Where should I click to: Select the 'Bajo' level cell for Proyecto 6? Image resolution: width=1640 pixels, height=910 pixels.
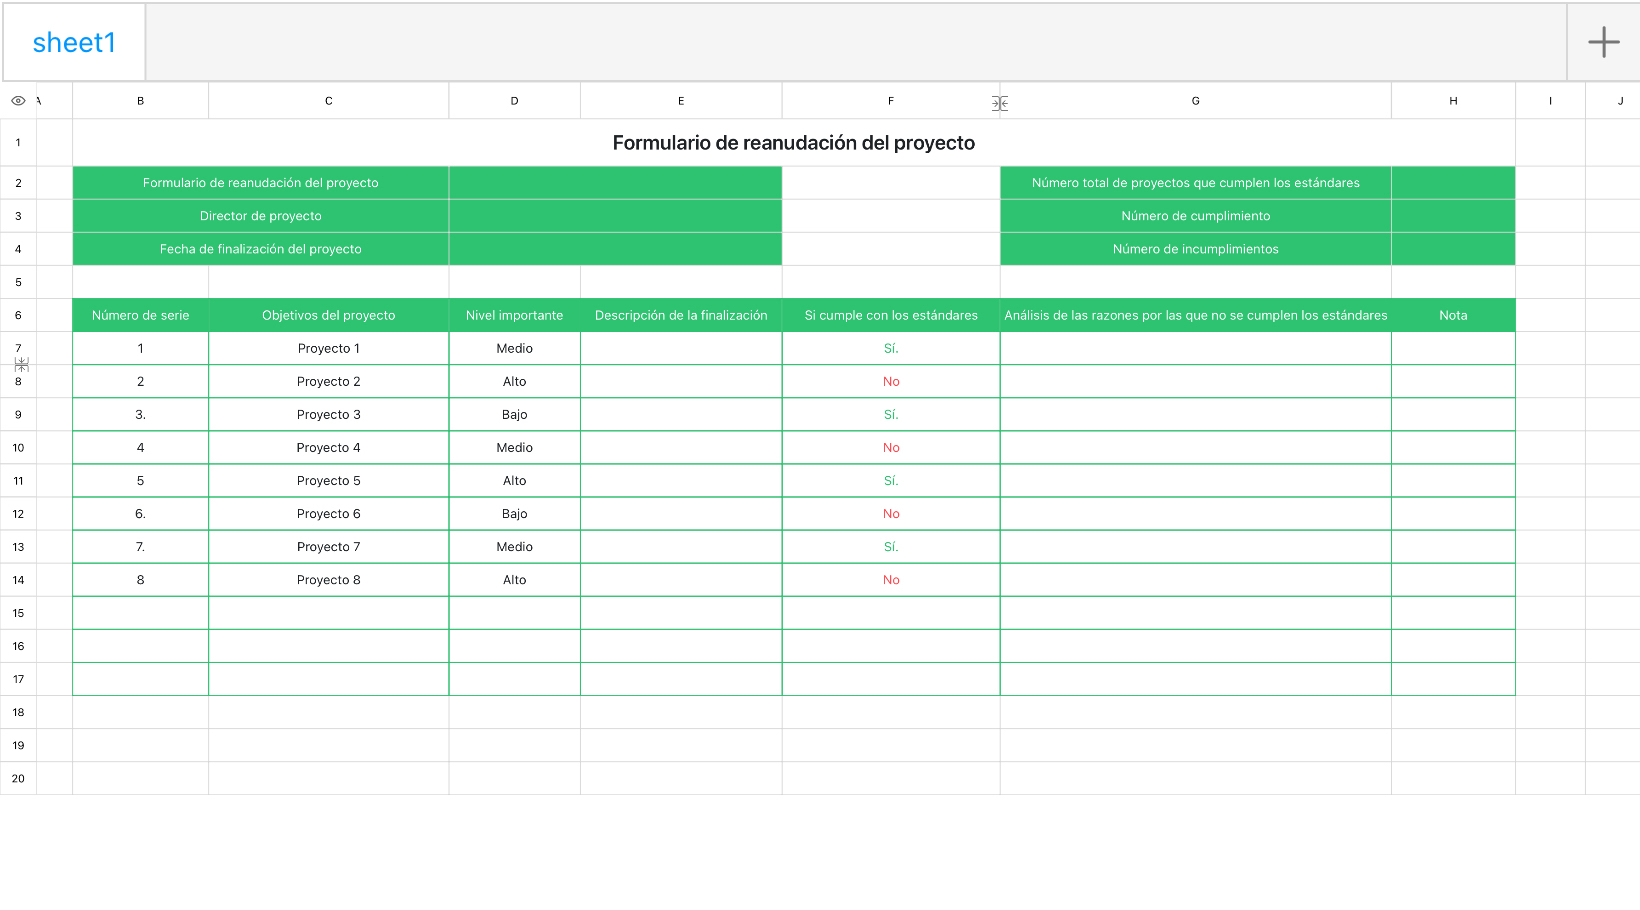[x=515, y=513]
